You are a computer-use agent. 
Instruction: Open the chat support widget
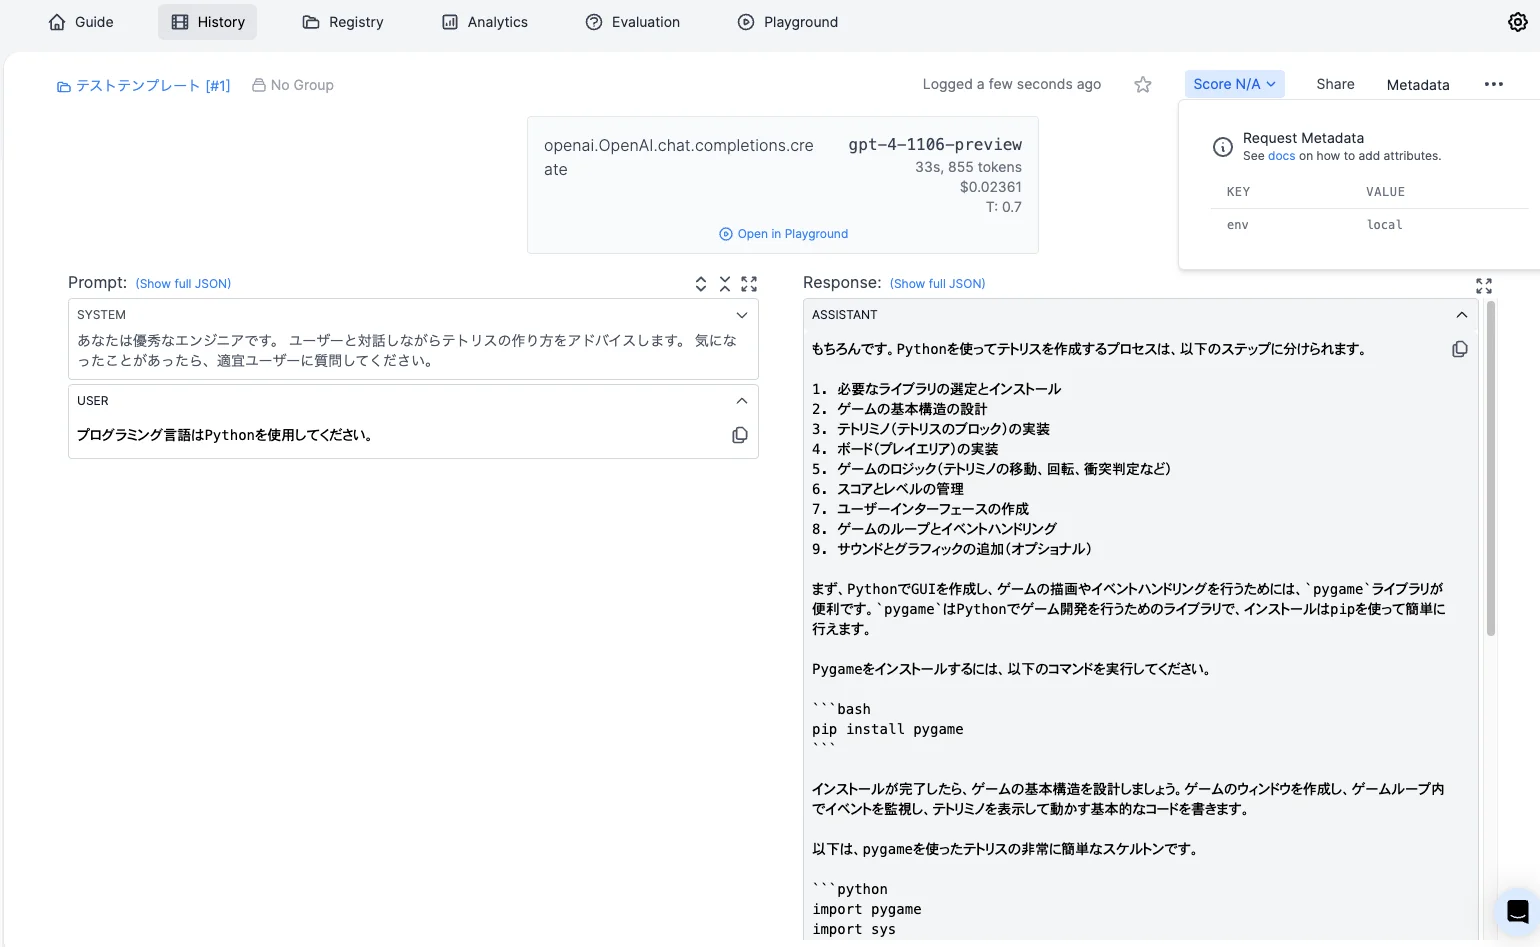click(x=1517, y=911)
